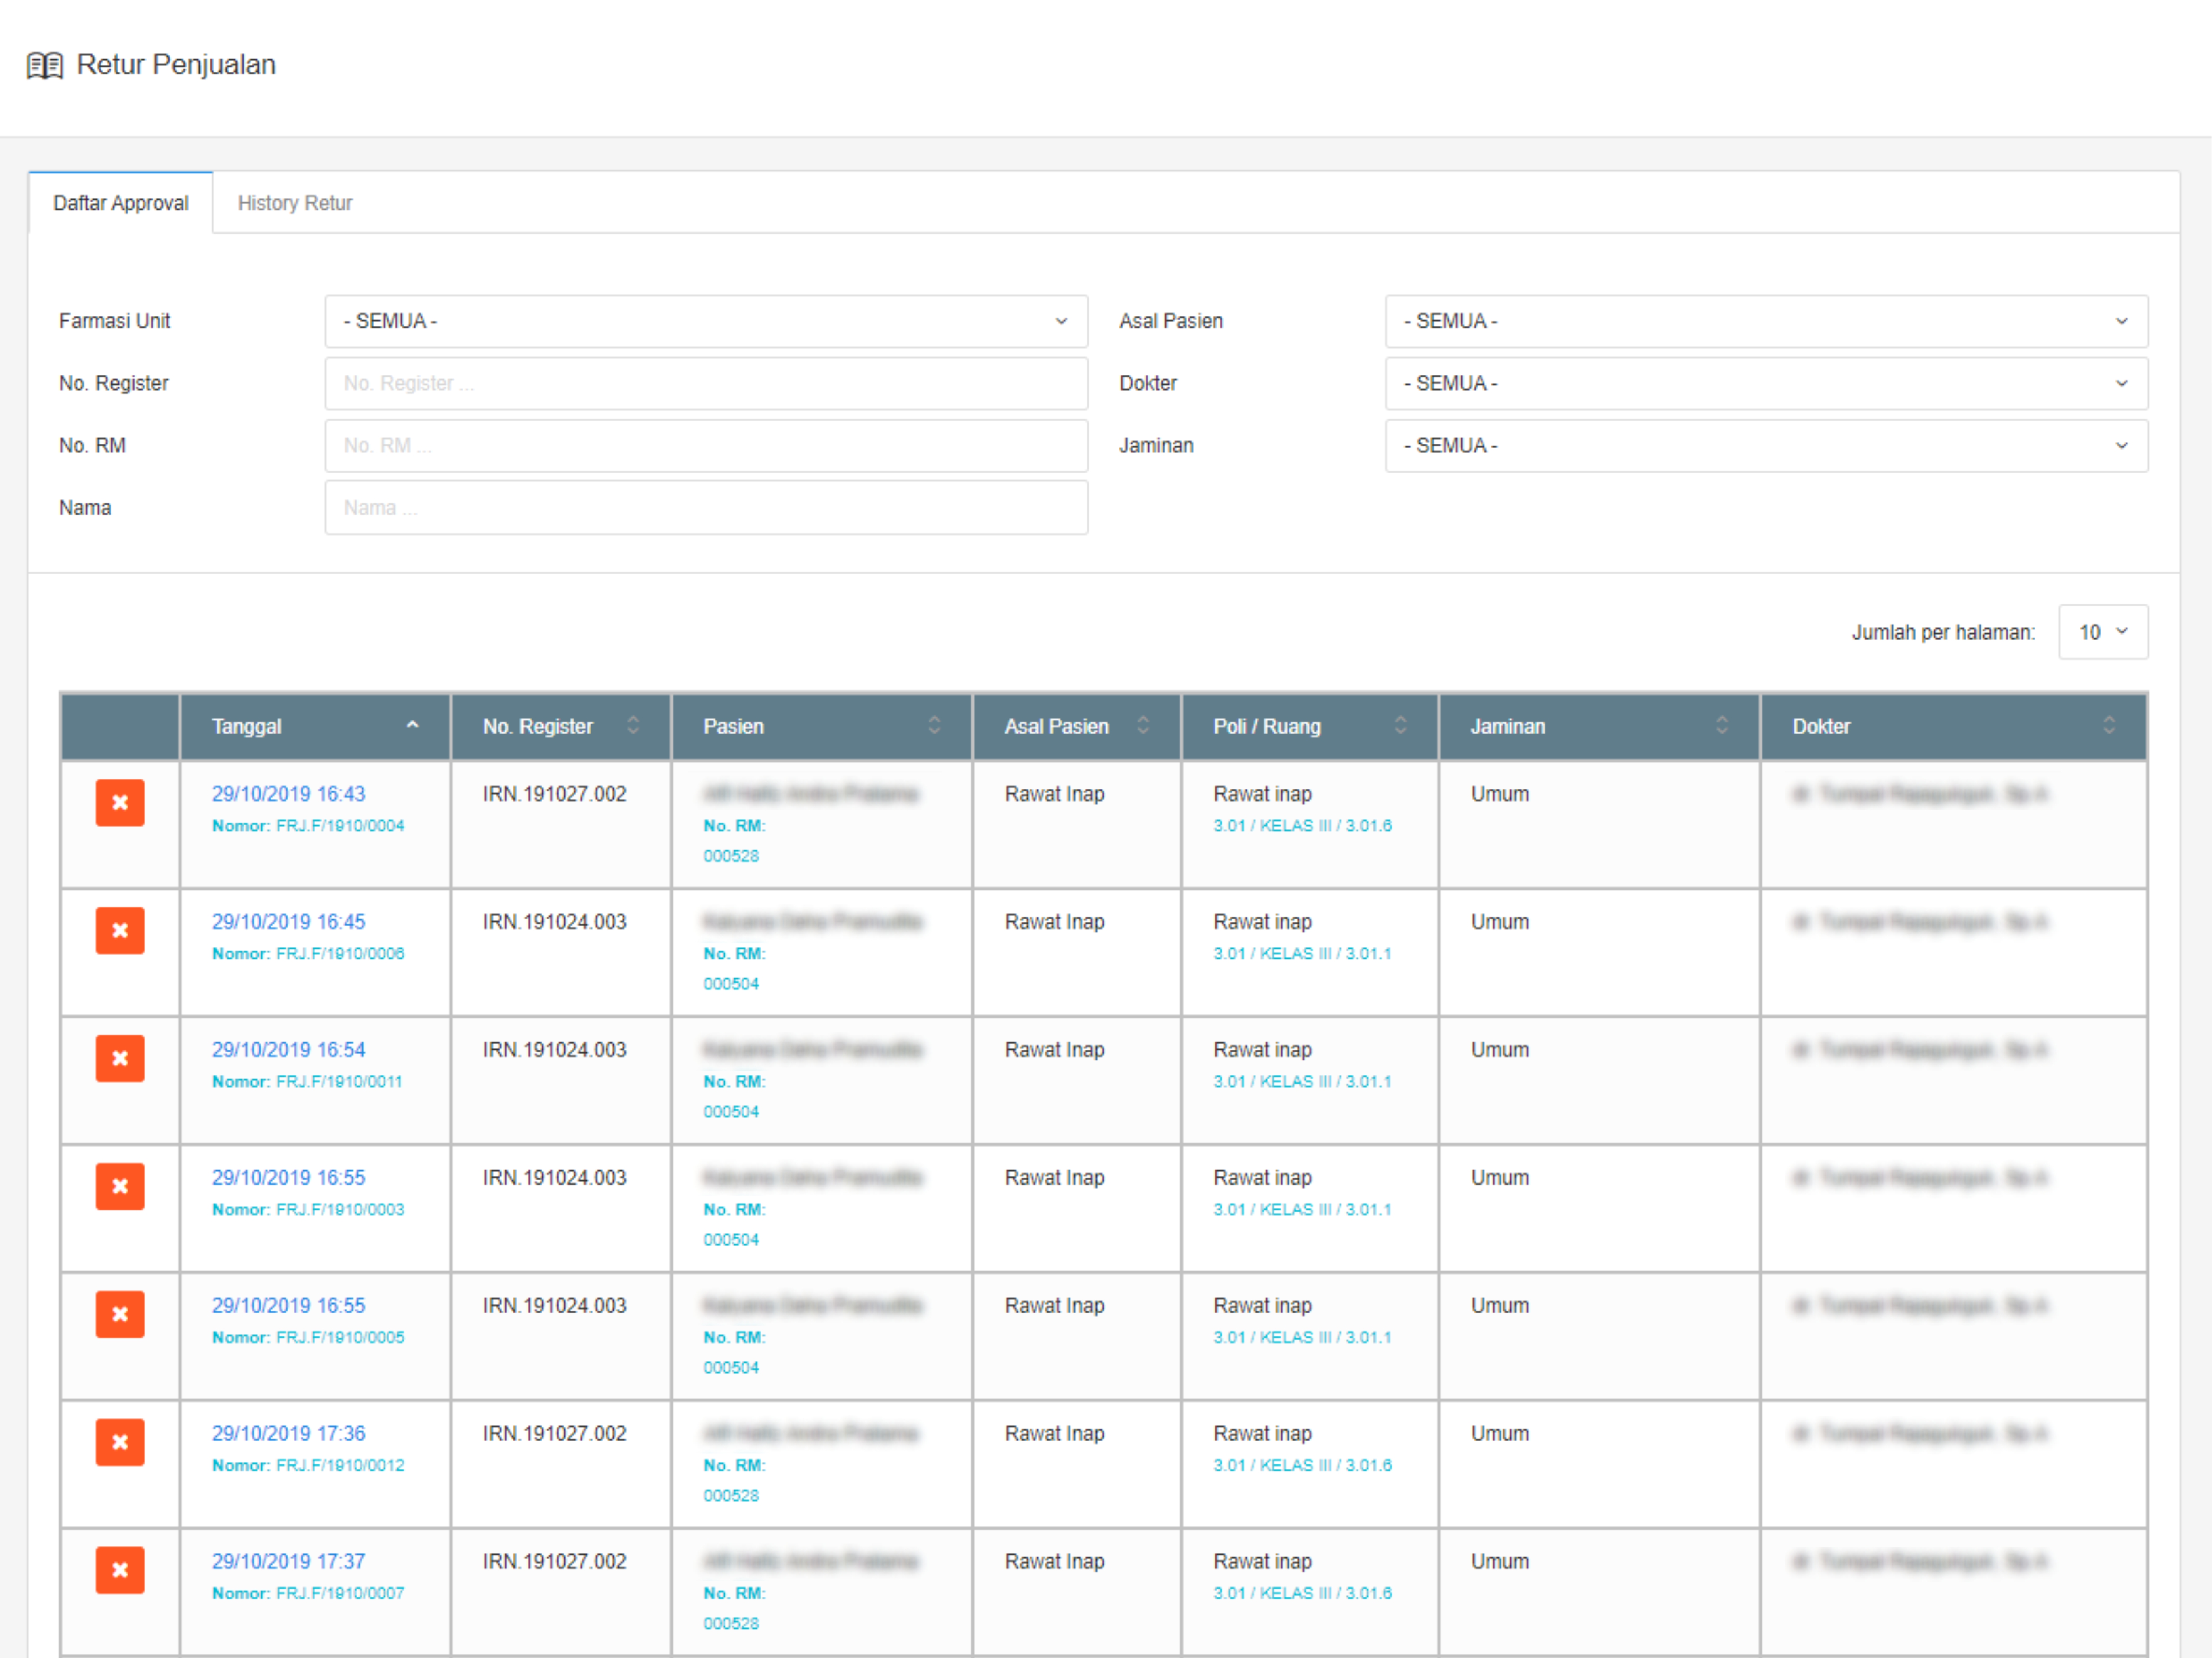
Task: Sort table by Tanggal column arrow
Action: point(412,726)
